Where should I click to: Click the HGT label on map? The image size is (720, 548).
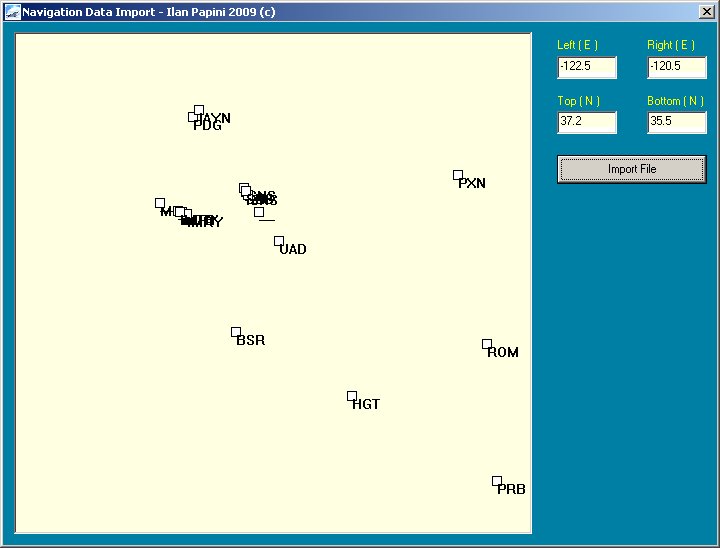pos(366,404)
